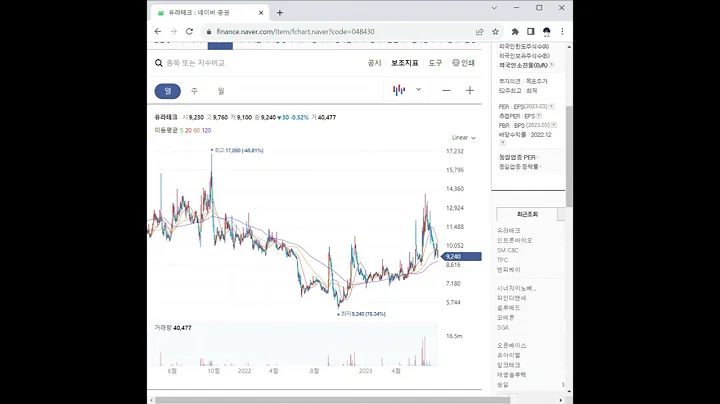Click the lock icon in address bar
Viewport: 720px width, 404px height.
(x=209, y=32)
